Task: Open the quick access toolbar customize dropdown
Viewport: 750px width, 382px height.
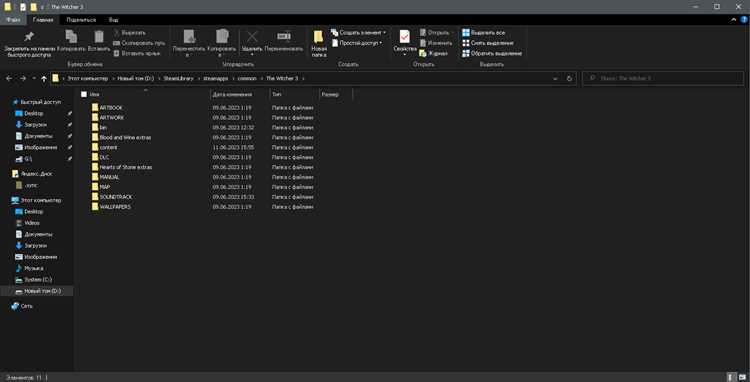Action: 42,7
